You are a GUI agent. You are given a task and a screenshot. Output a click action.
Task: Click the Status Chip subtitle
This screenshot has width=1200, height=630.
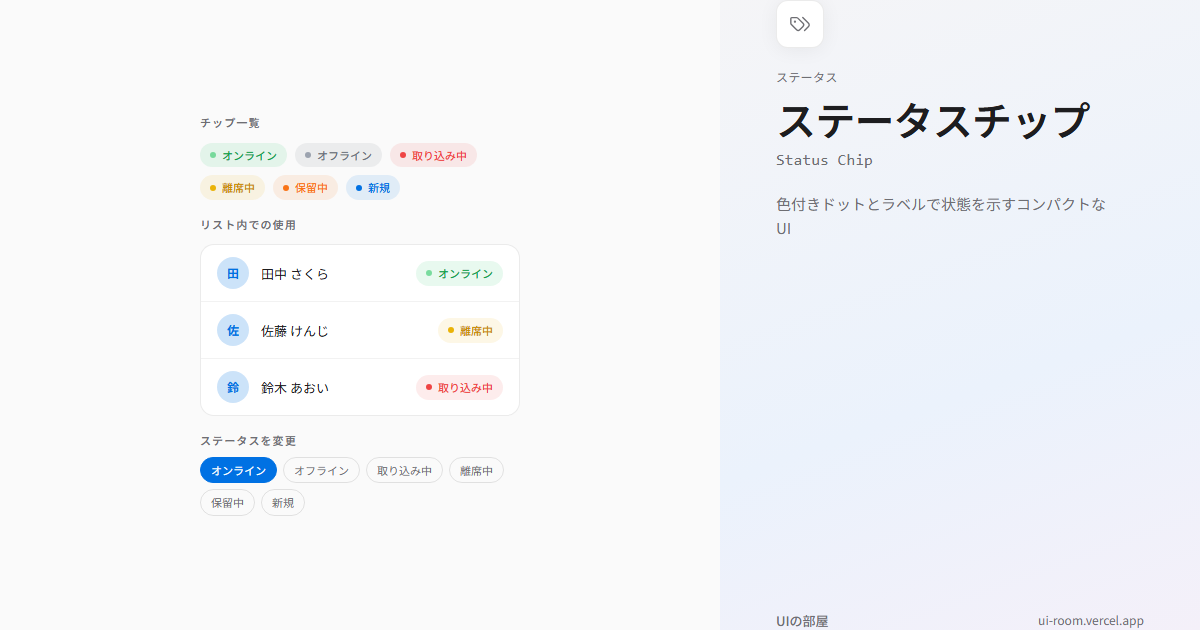(x=824, y=160)
